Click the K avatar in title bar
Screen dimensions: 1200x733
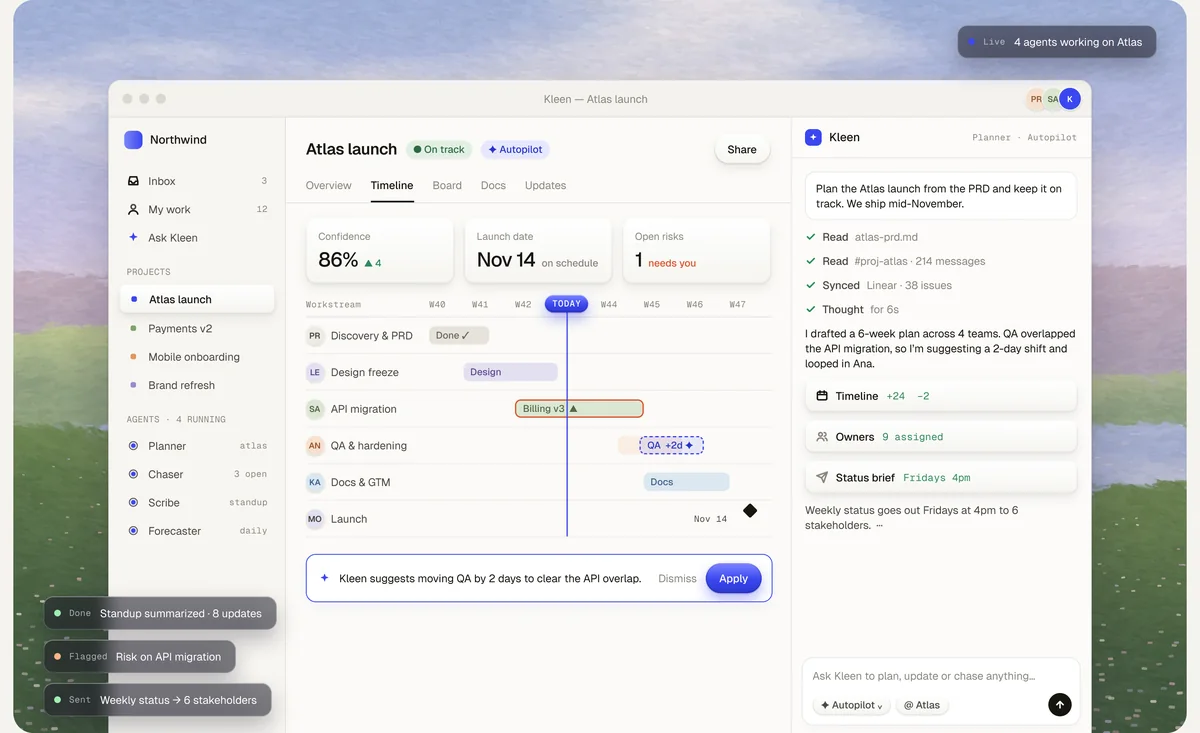pyautogui.click(x=1070, y=99)
